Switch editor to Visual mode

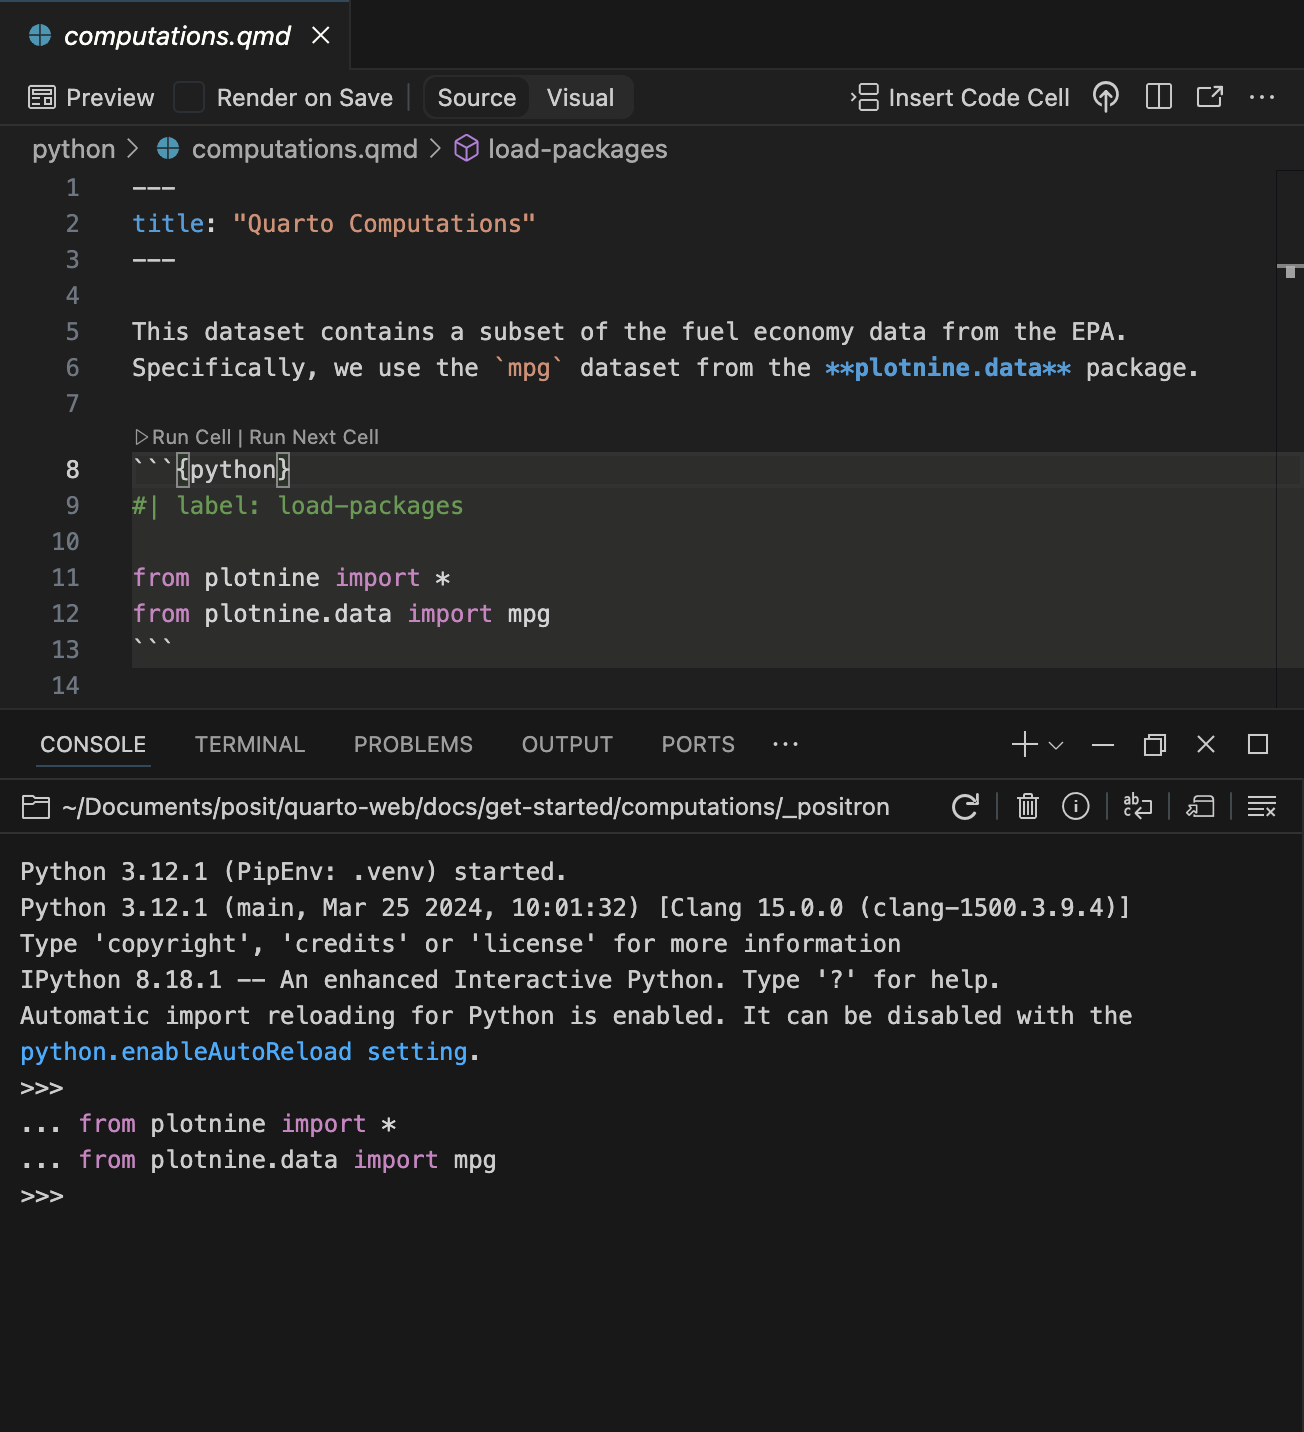pyautogui.click(x=580, y=98)
